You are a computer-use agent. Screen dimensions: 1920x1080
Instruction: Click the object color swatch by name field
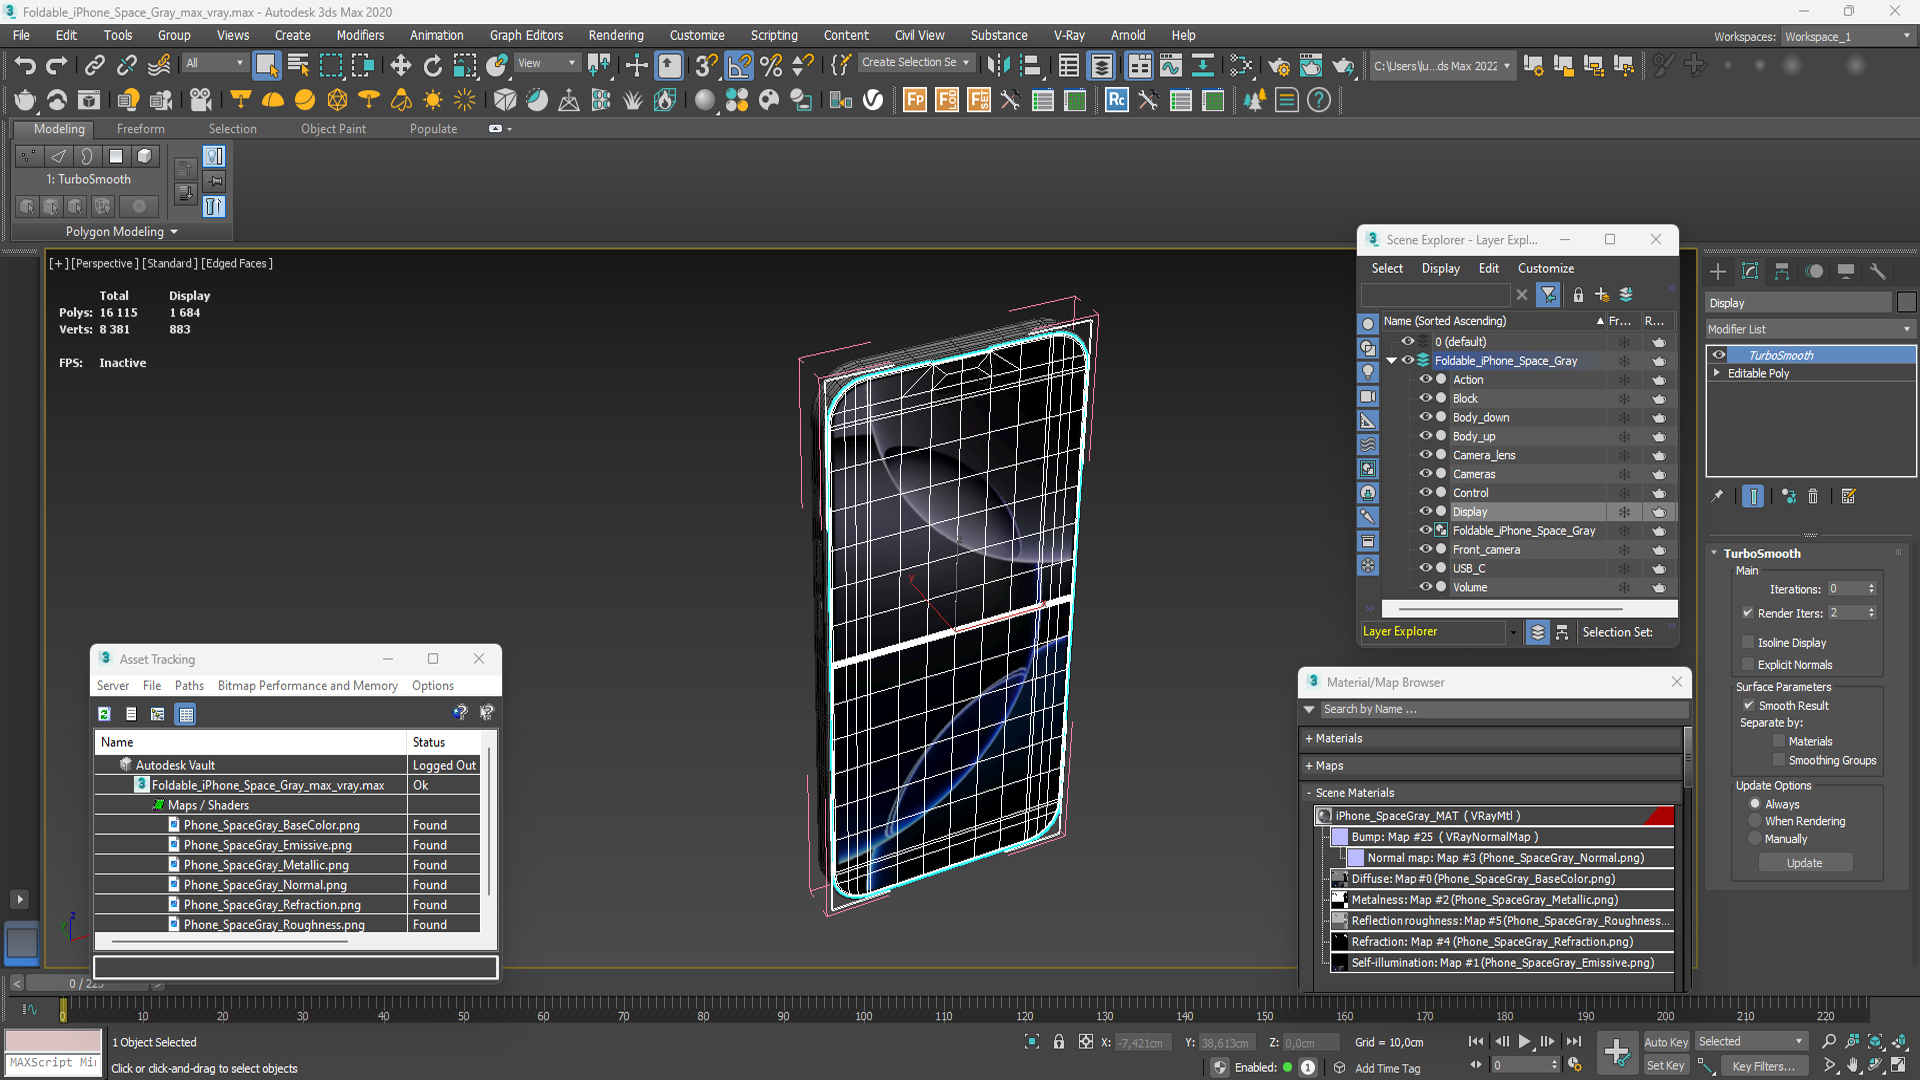[x=1906, y=303]
